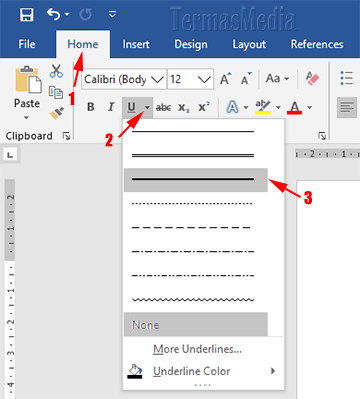Toggle Superscript formatting
360x399 pixels.
[204, 107]
